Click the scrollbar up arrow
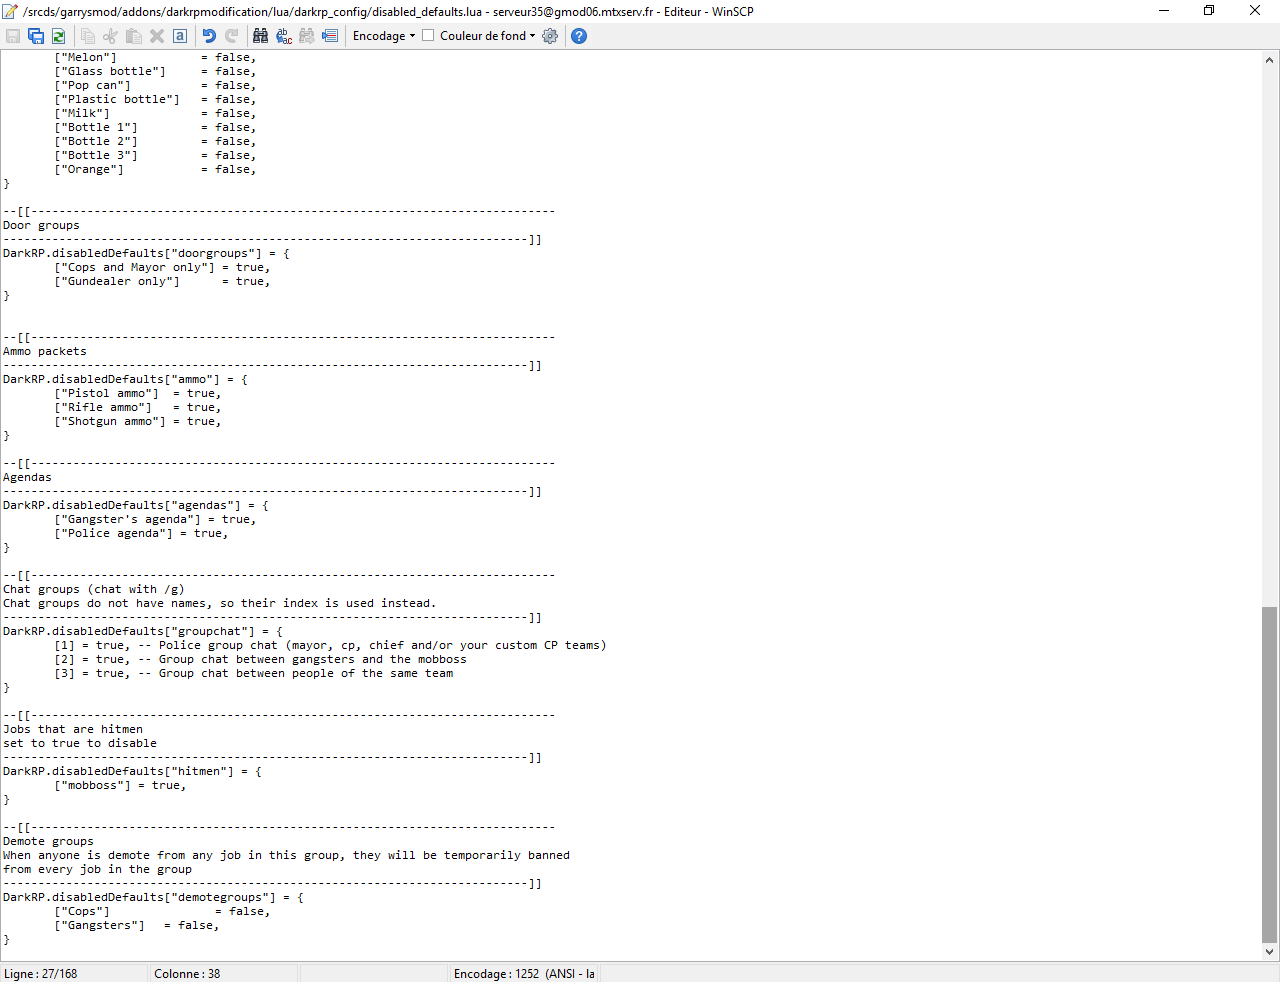The width and height of the screenshot is (1280, 982). [1270, 59]
